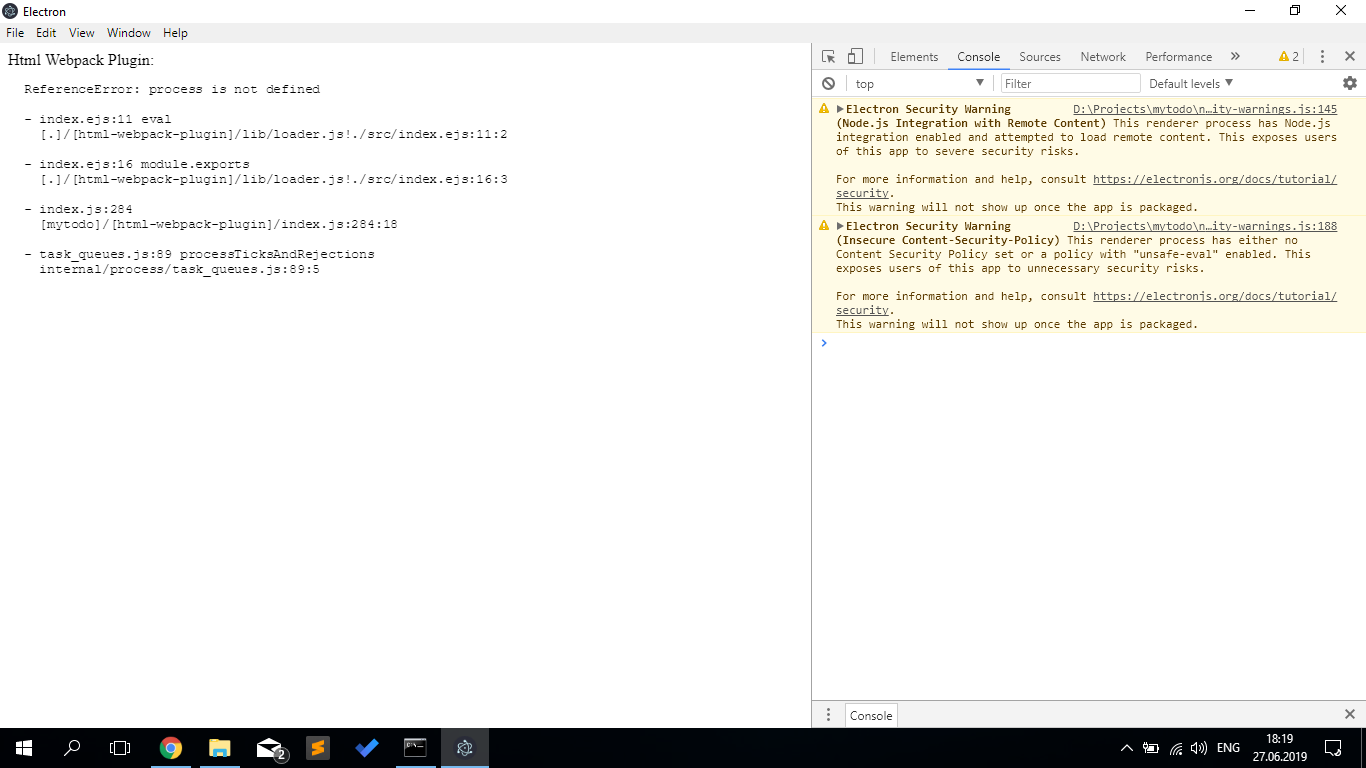The width and height of the screenshot is (1366, 768).
Task: Open the Default levels dropdown
Action: click(1191, 84)
